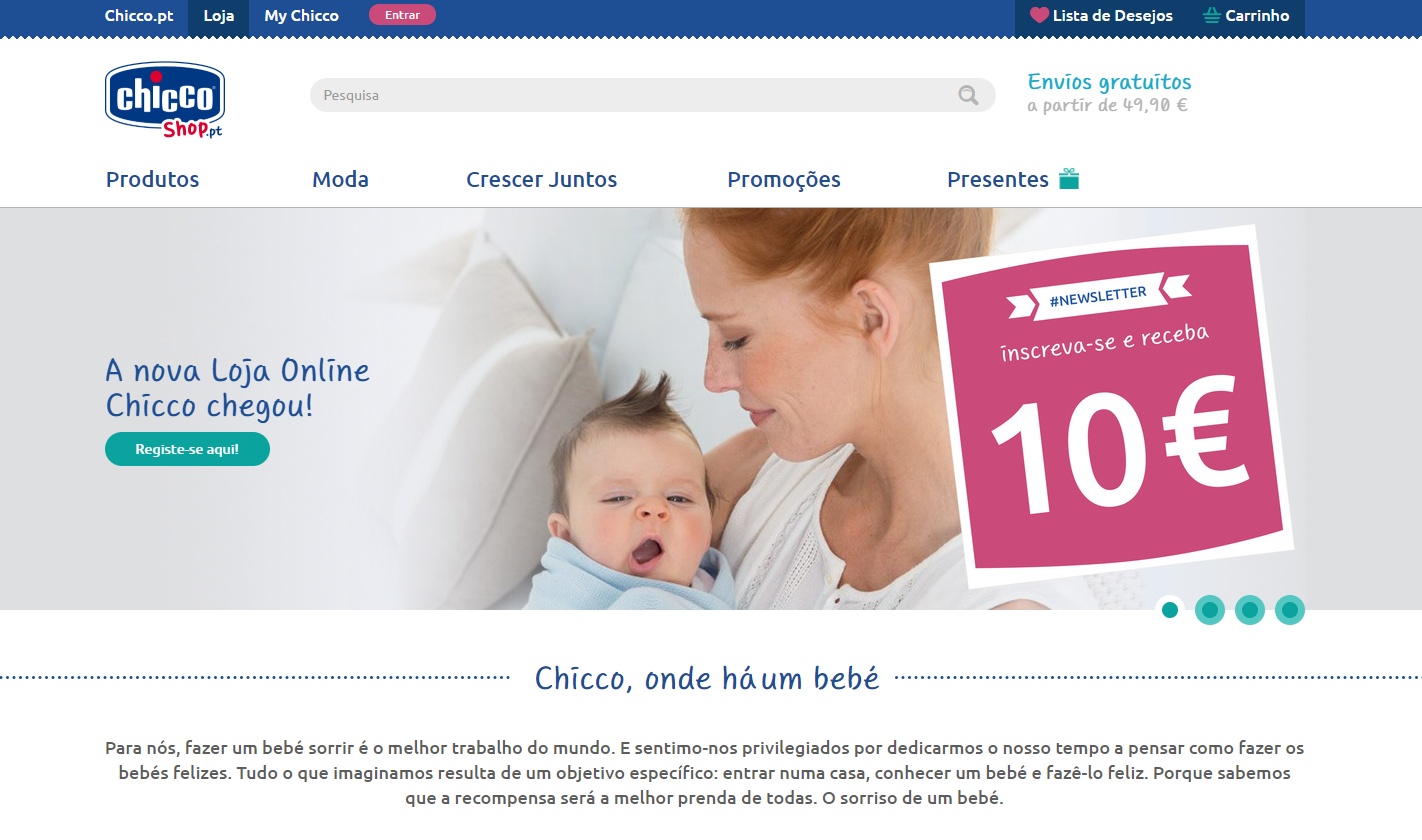Click the Chicco Shop logo
Screen dimensions: 1422x840
[165, 100]
